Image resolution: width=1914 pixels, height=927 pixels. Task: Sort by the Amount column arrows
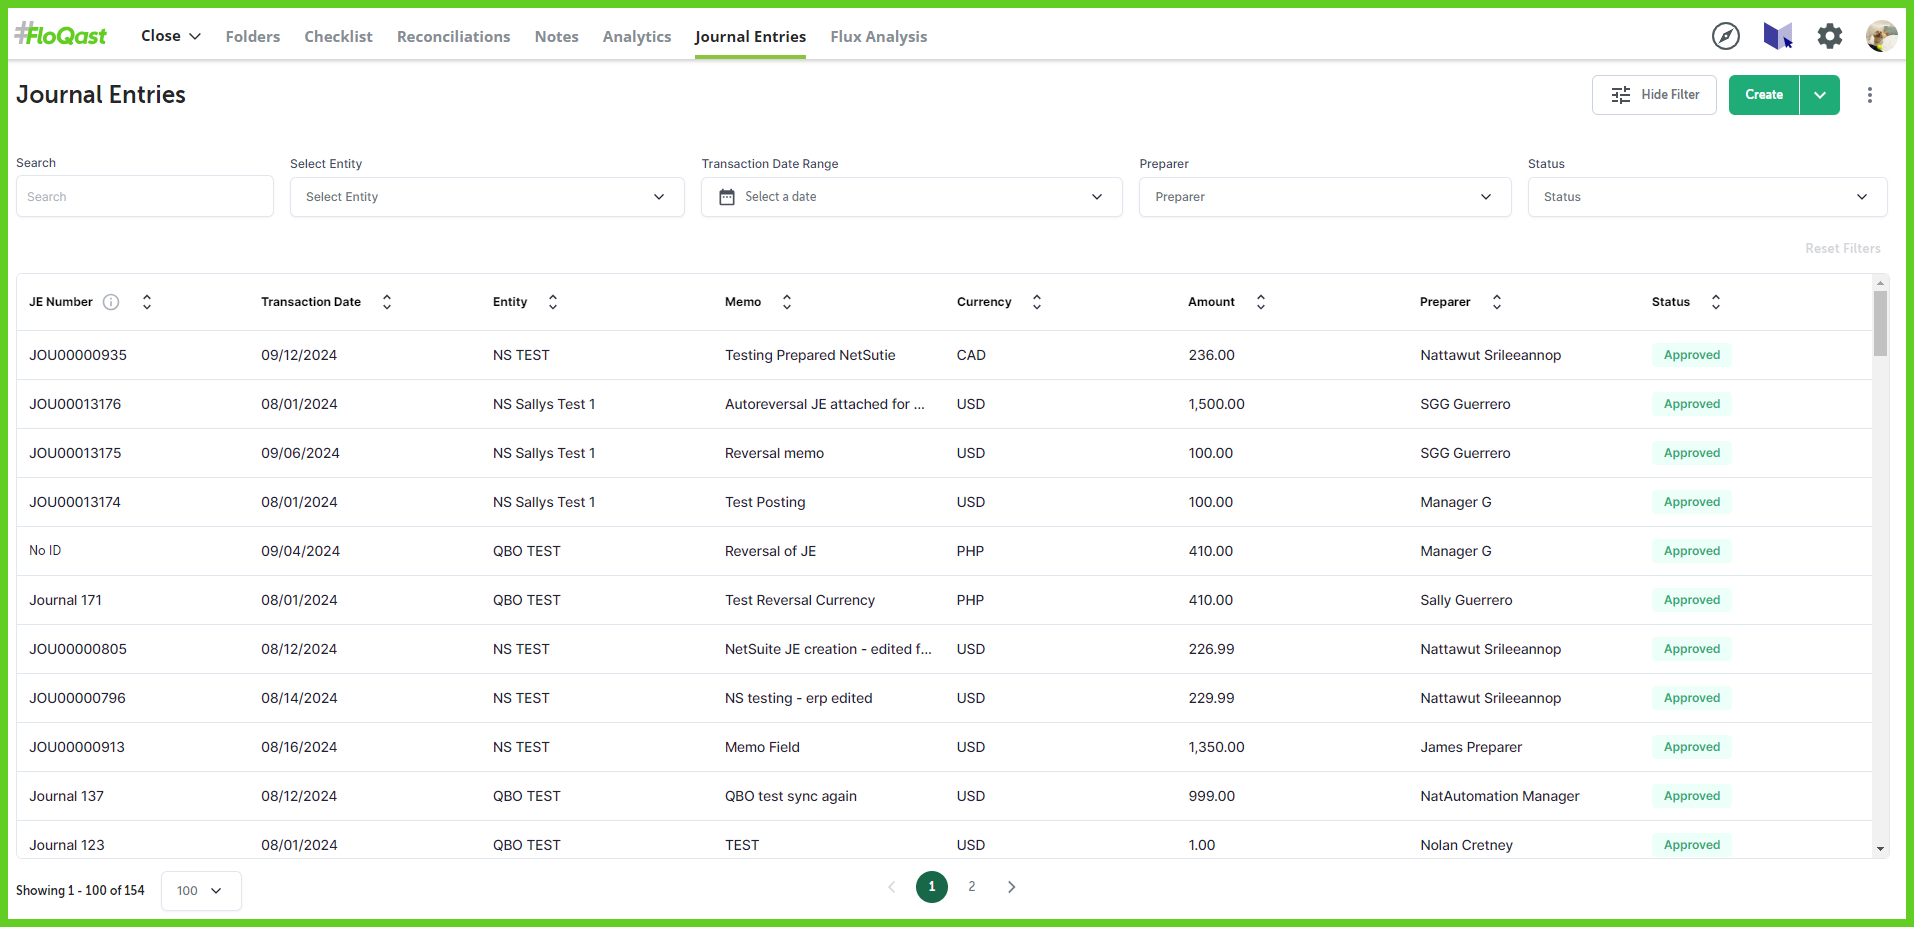point(1260,302)
